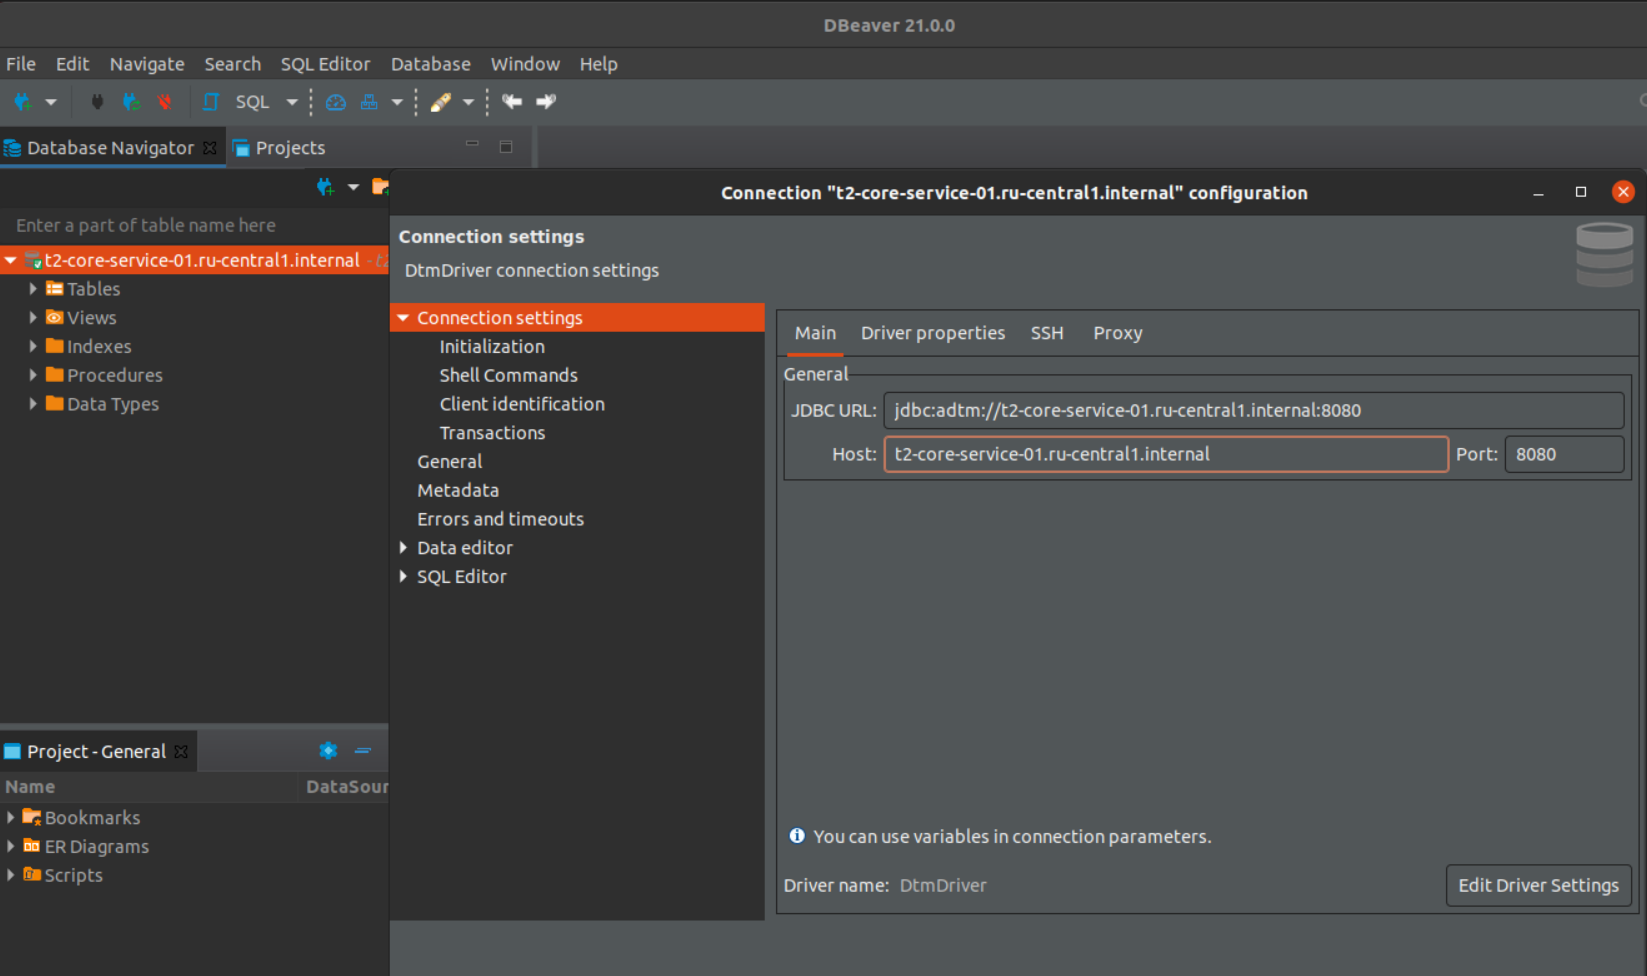Click the highlighter pen icon in toolbar
This screenshot has width=1647, height=976.
click(x=440, y=102)
